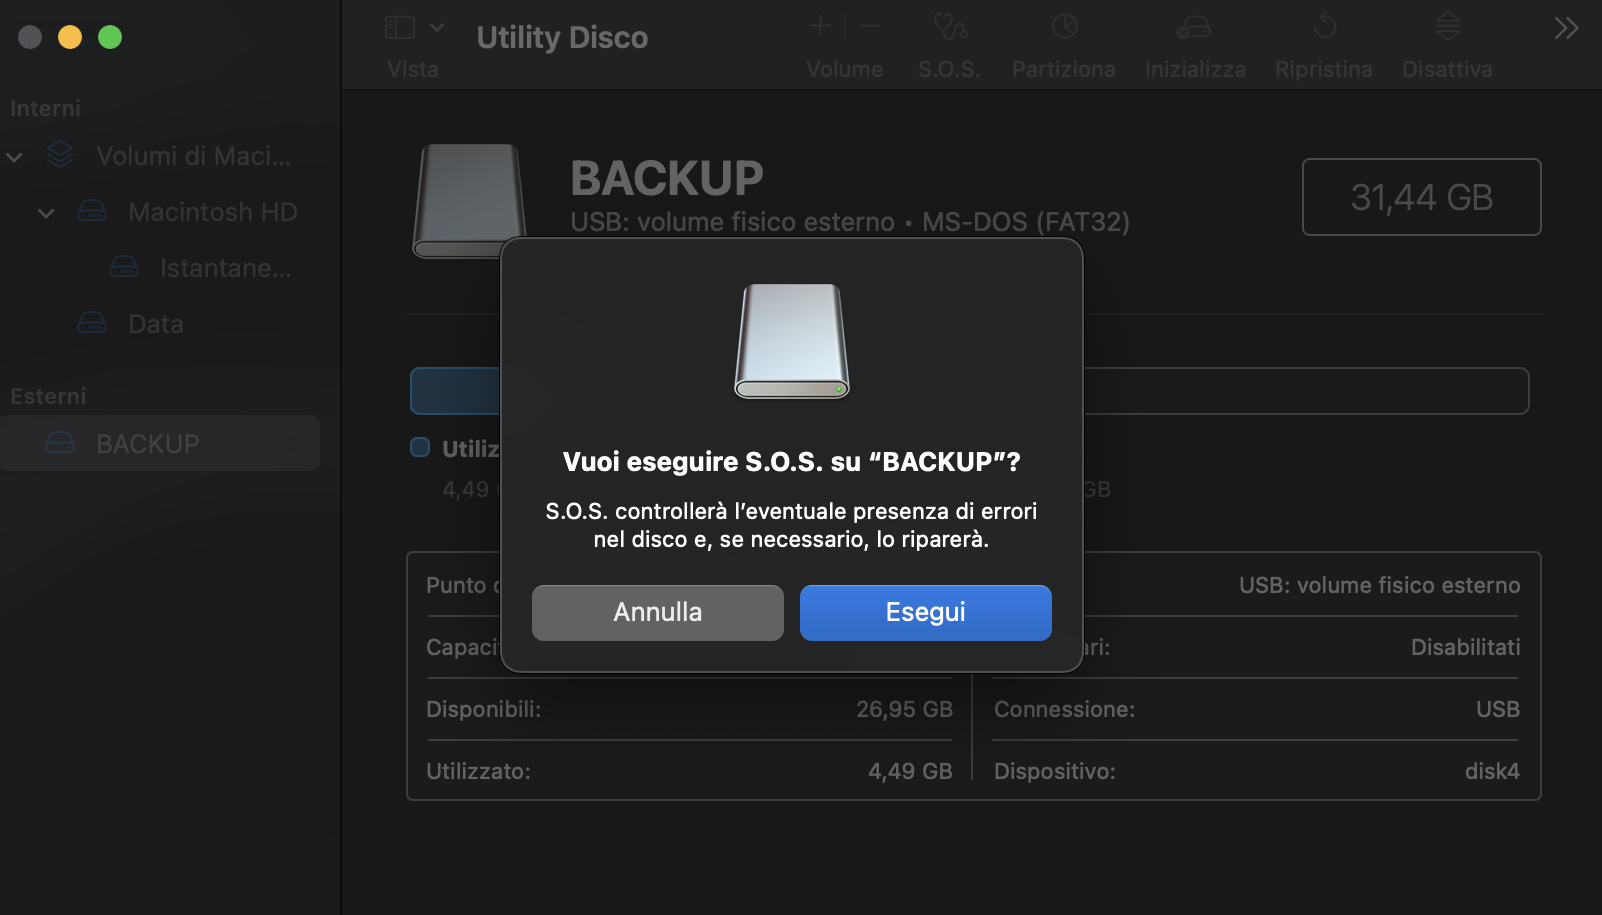Screen dimensions: 1602x915
Task: Click the blue Utilizzato legend swatch
Action: 420,448
